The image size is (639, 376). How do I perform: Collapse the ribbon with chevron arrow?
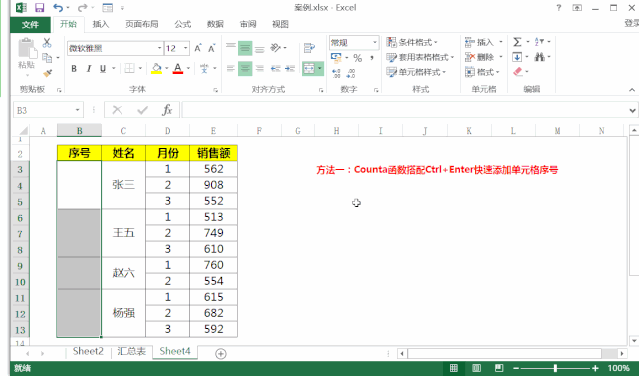coord(632,90)
